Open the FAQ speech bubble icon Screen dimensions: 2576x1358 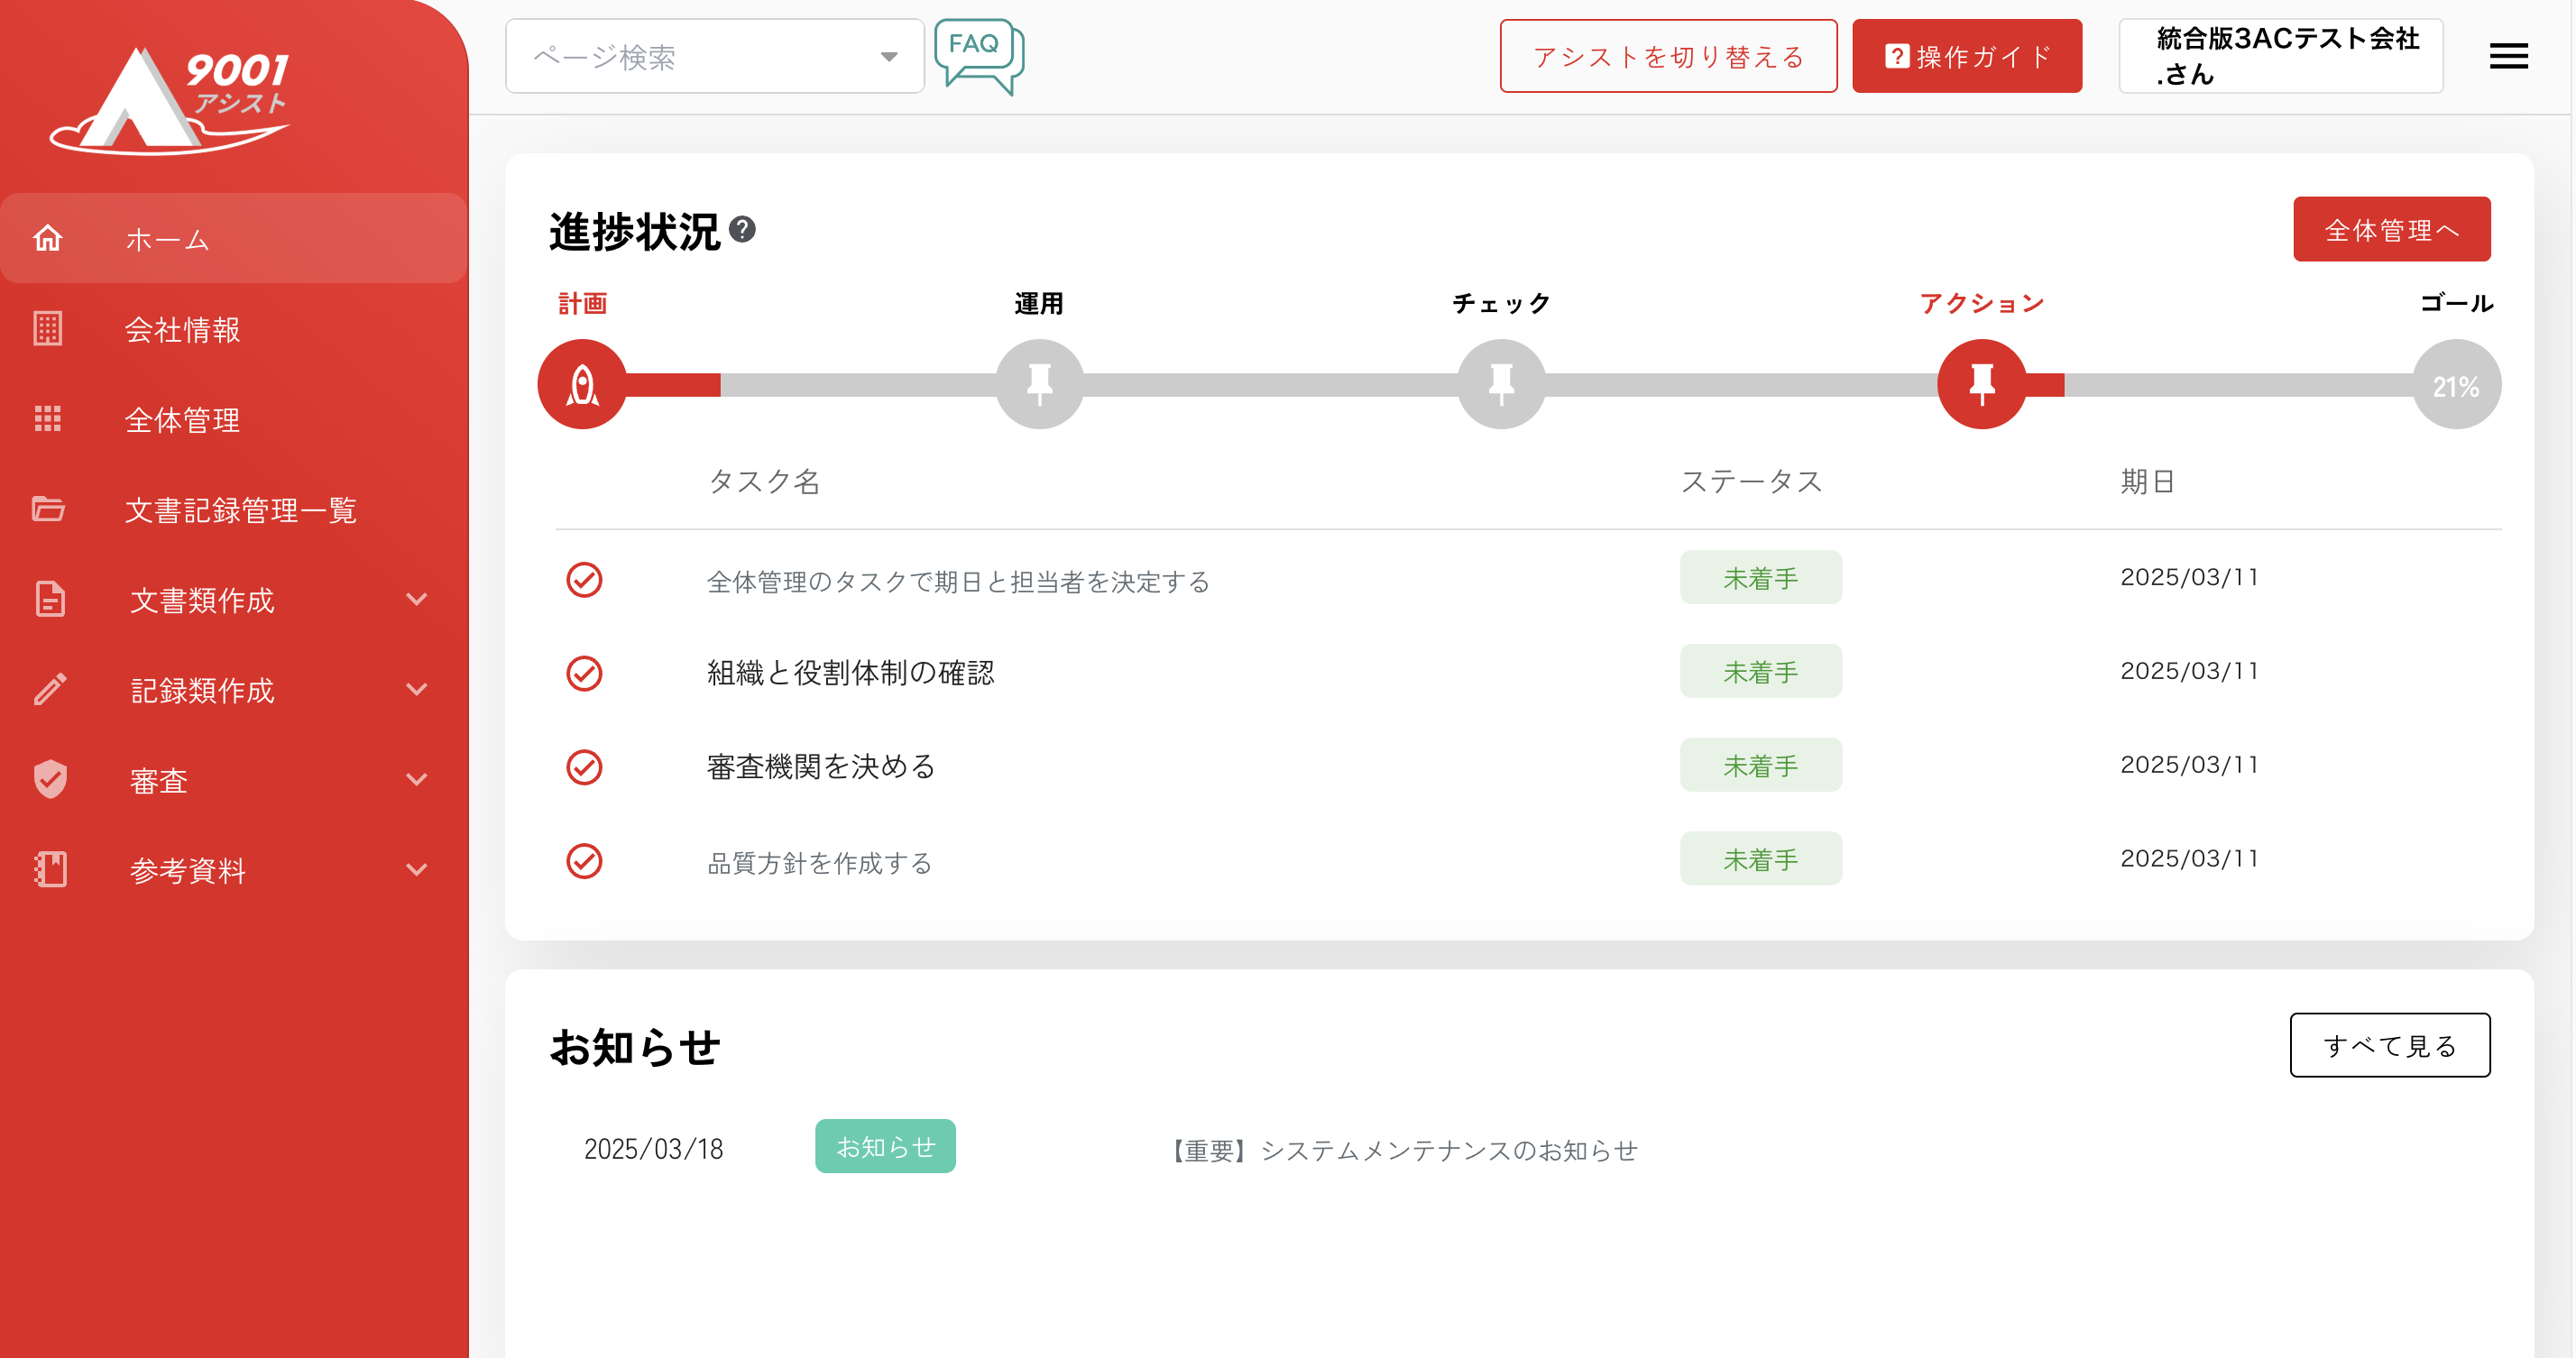(x=977, y=55)
